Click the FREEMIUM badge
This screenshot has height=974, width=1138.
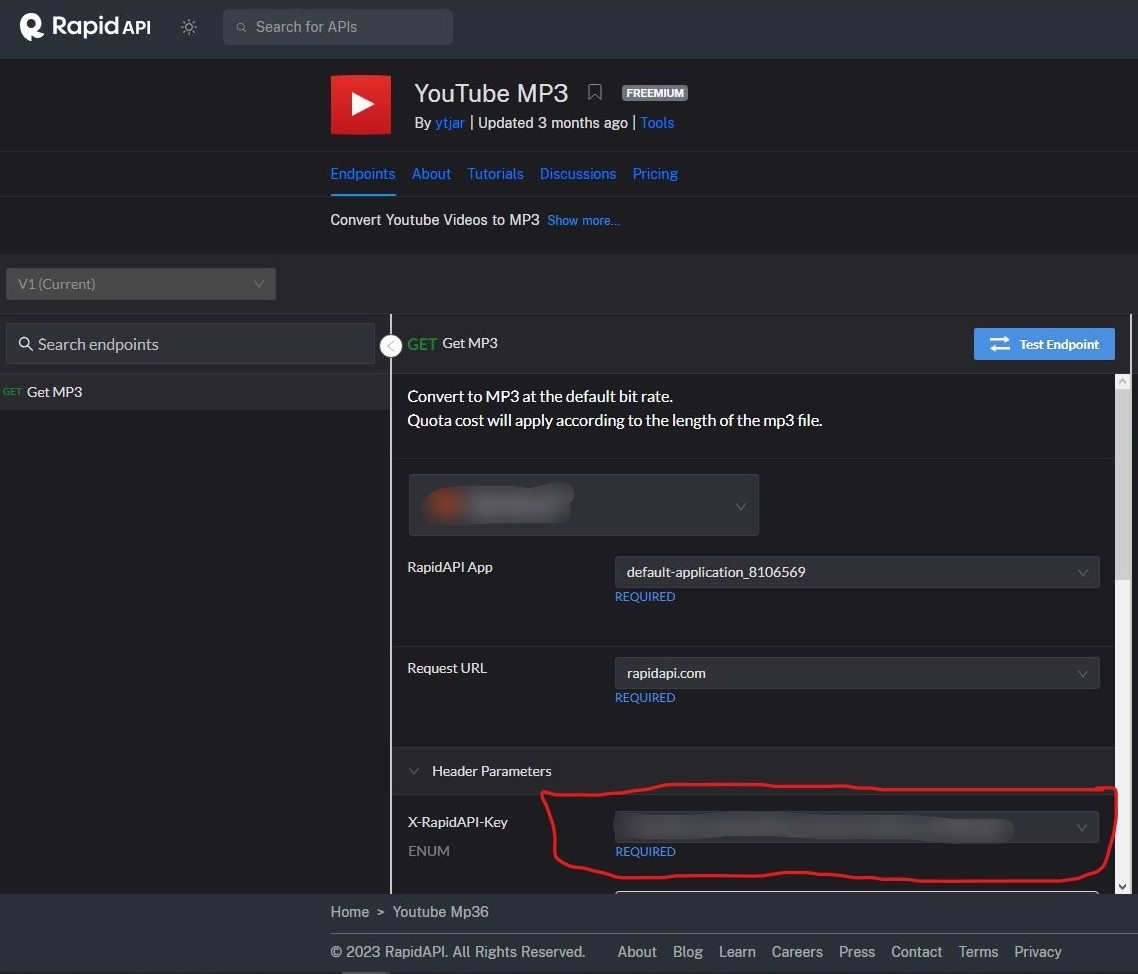point(655,93)
